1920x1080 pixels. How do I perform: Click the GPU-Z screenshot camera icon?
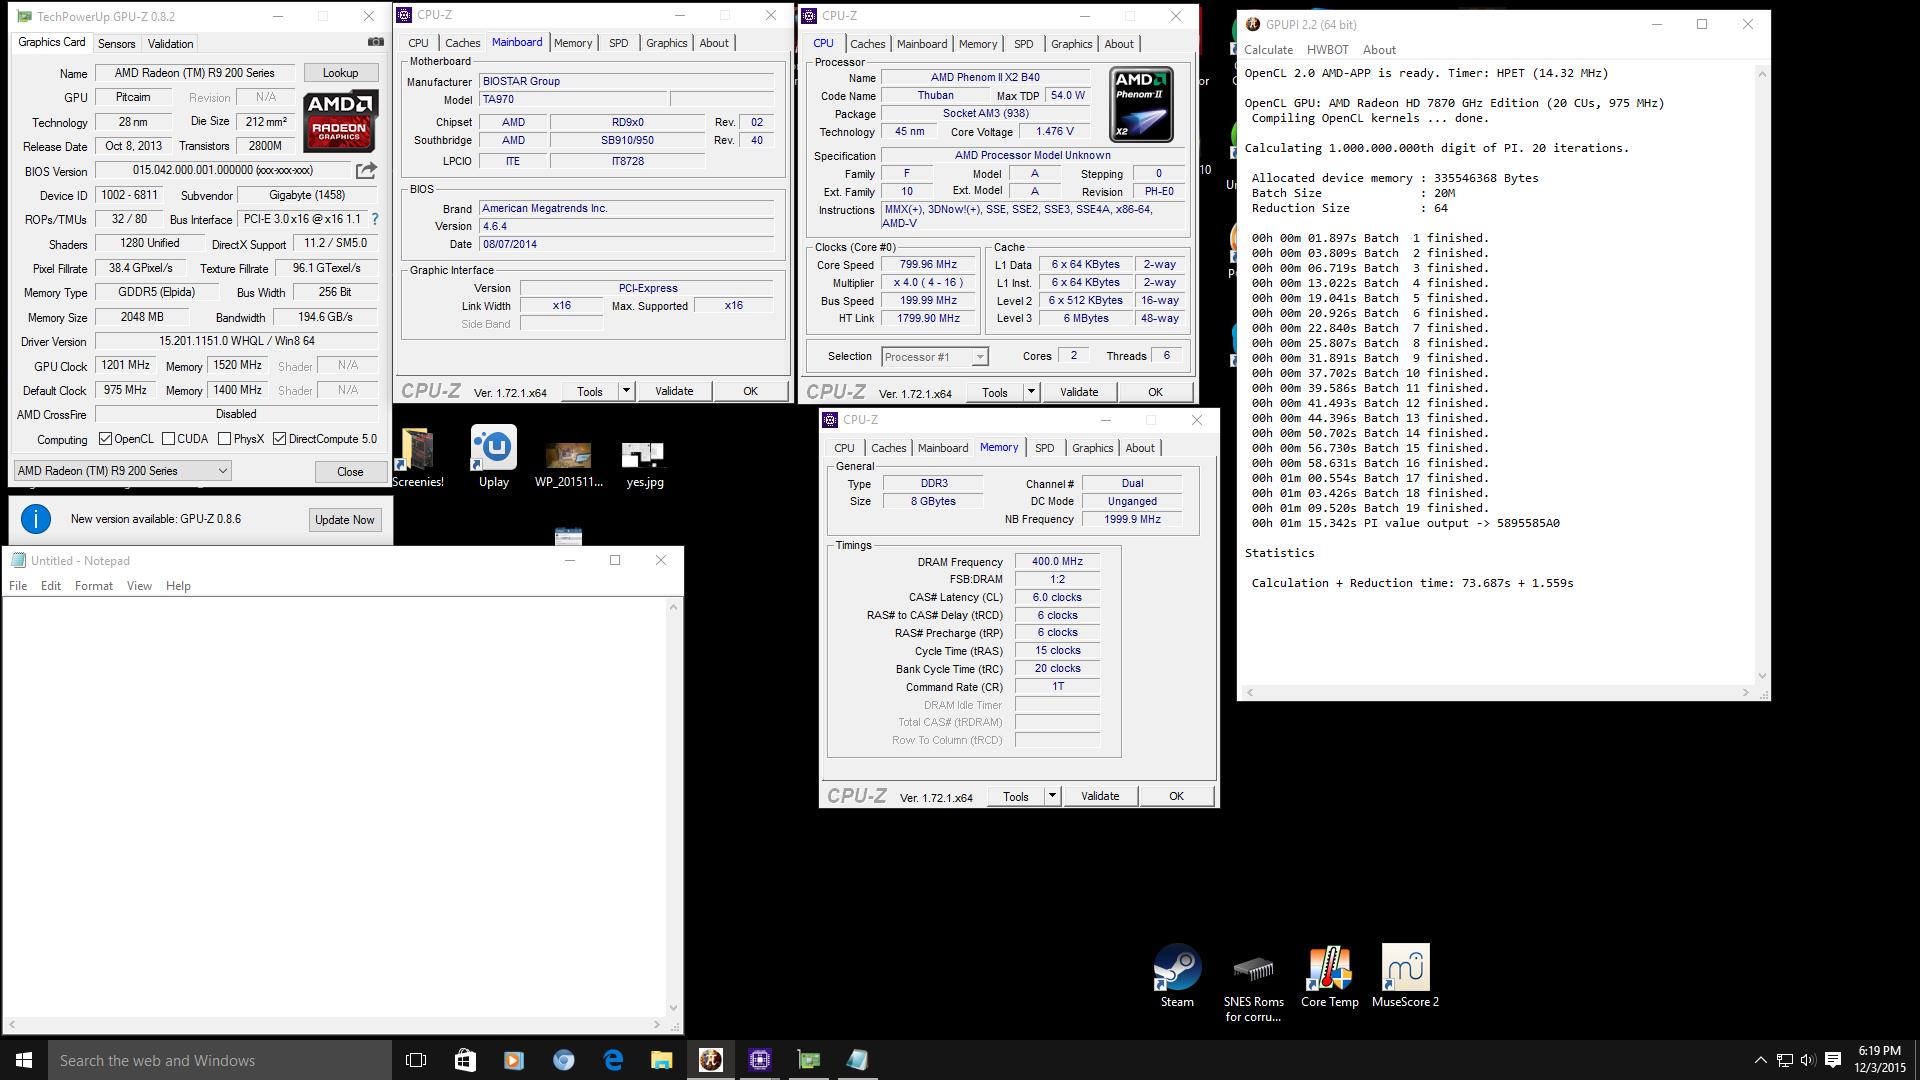[x=375, y=42]
